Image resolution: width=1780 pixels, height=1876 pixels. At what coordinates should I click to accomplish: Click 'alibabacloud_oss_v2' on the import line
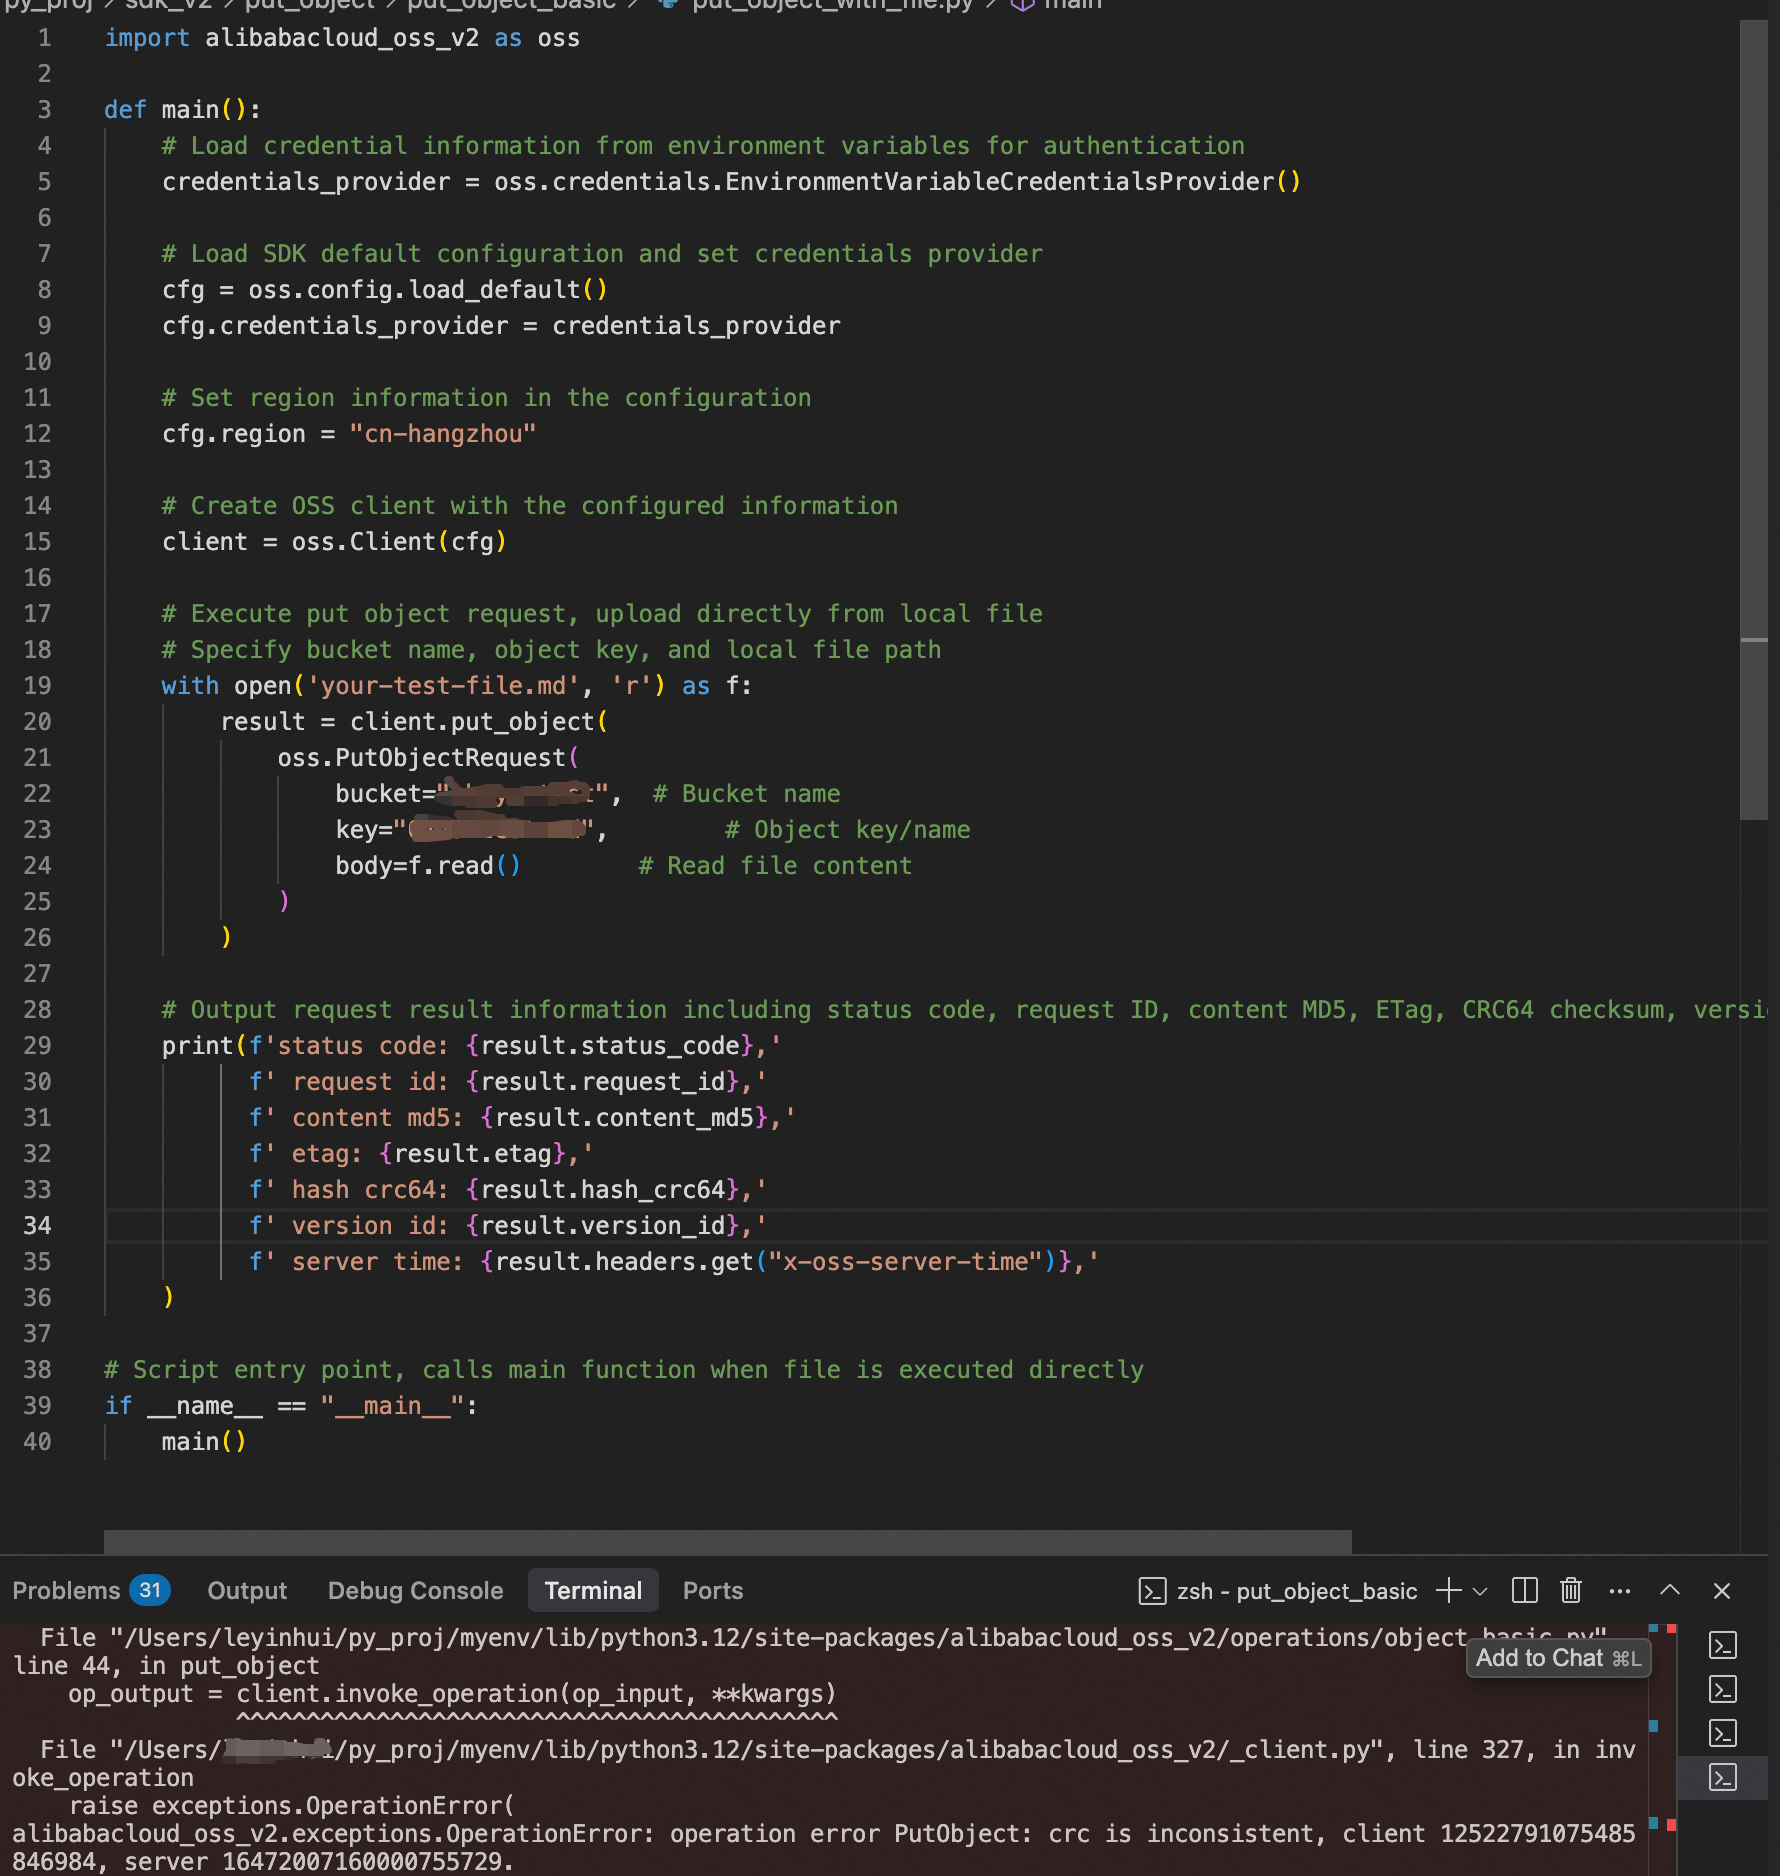coord(342,38)
